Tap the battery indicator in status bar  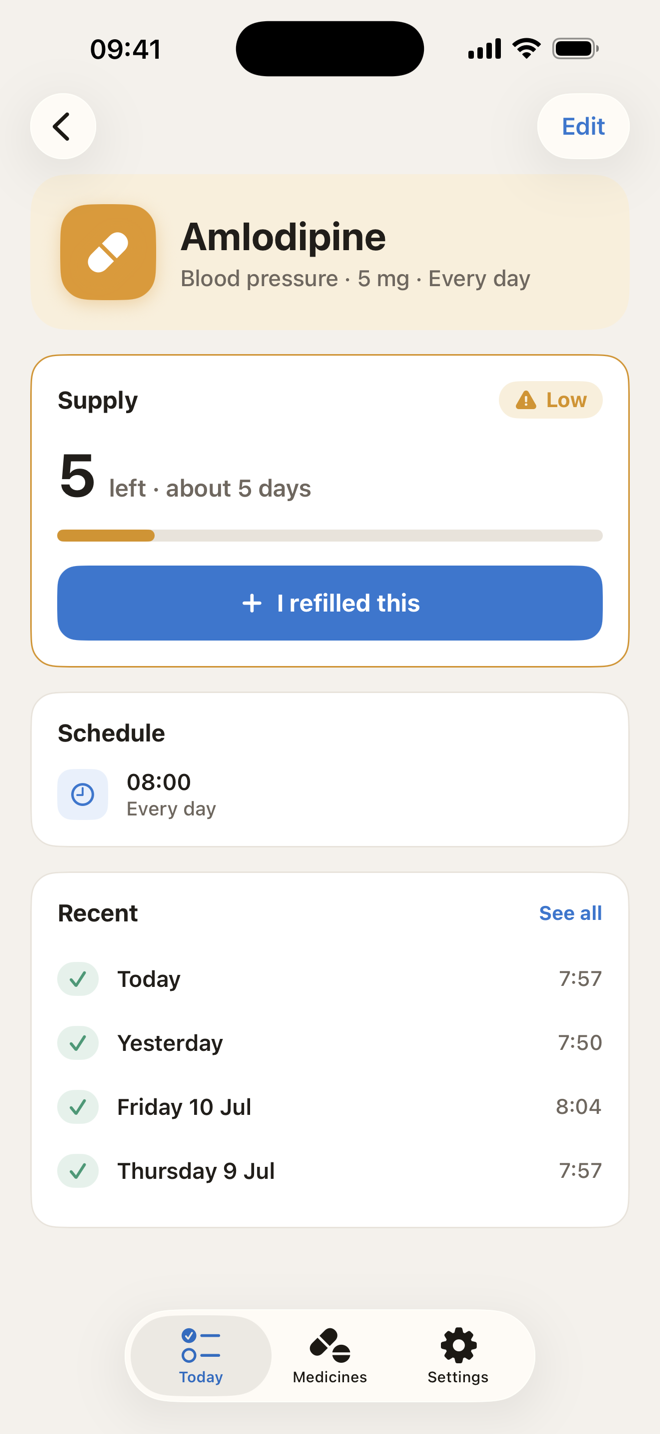[x=575, y=48]
